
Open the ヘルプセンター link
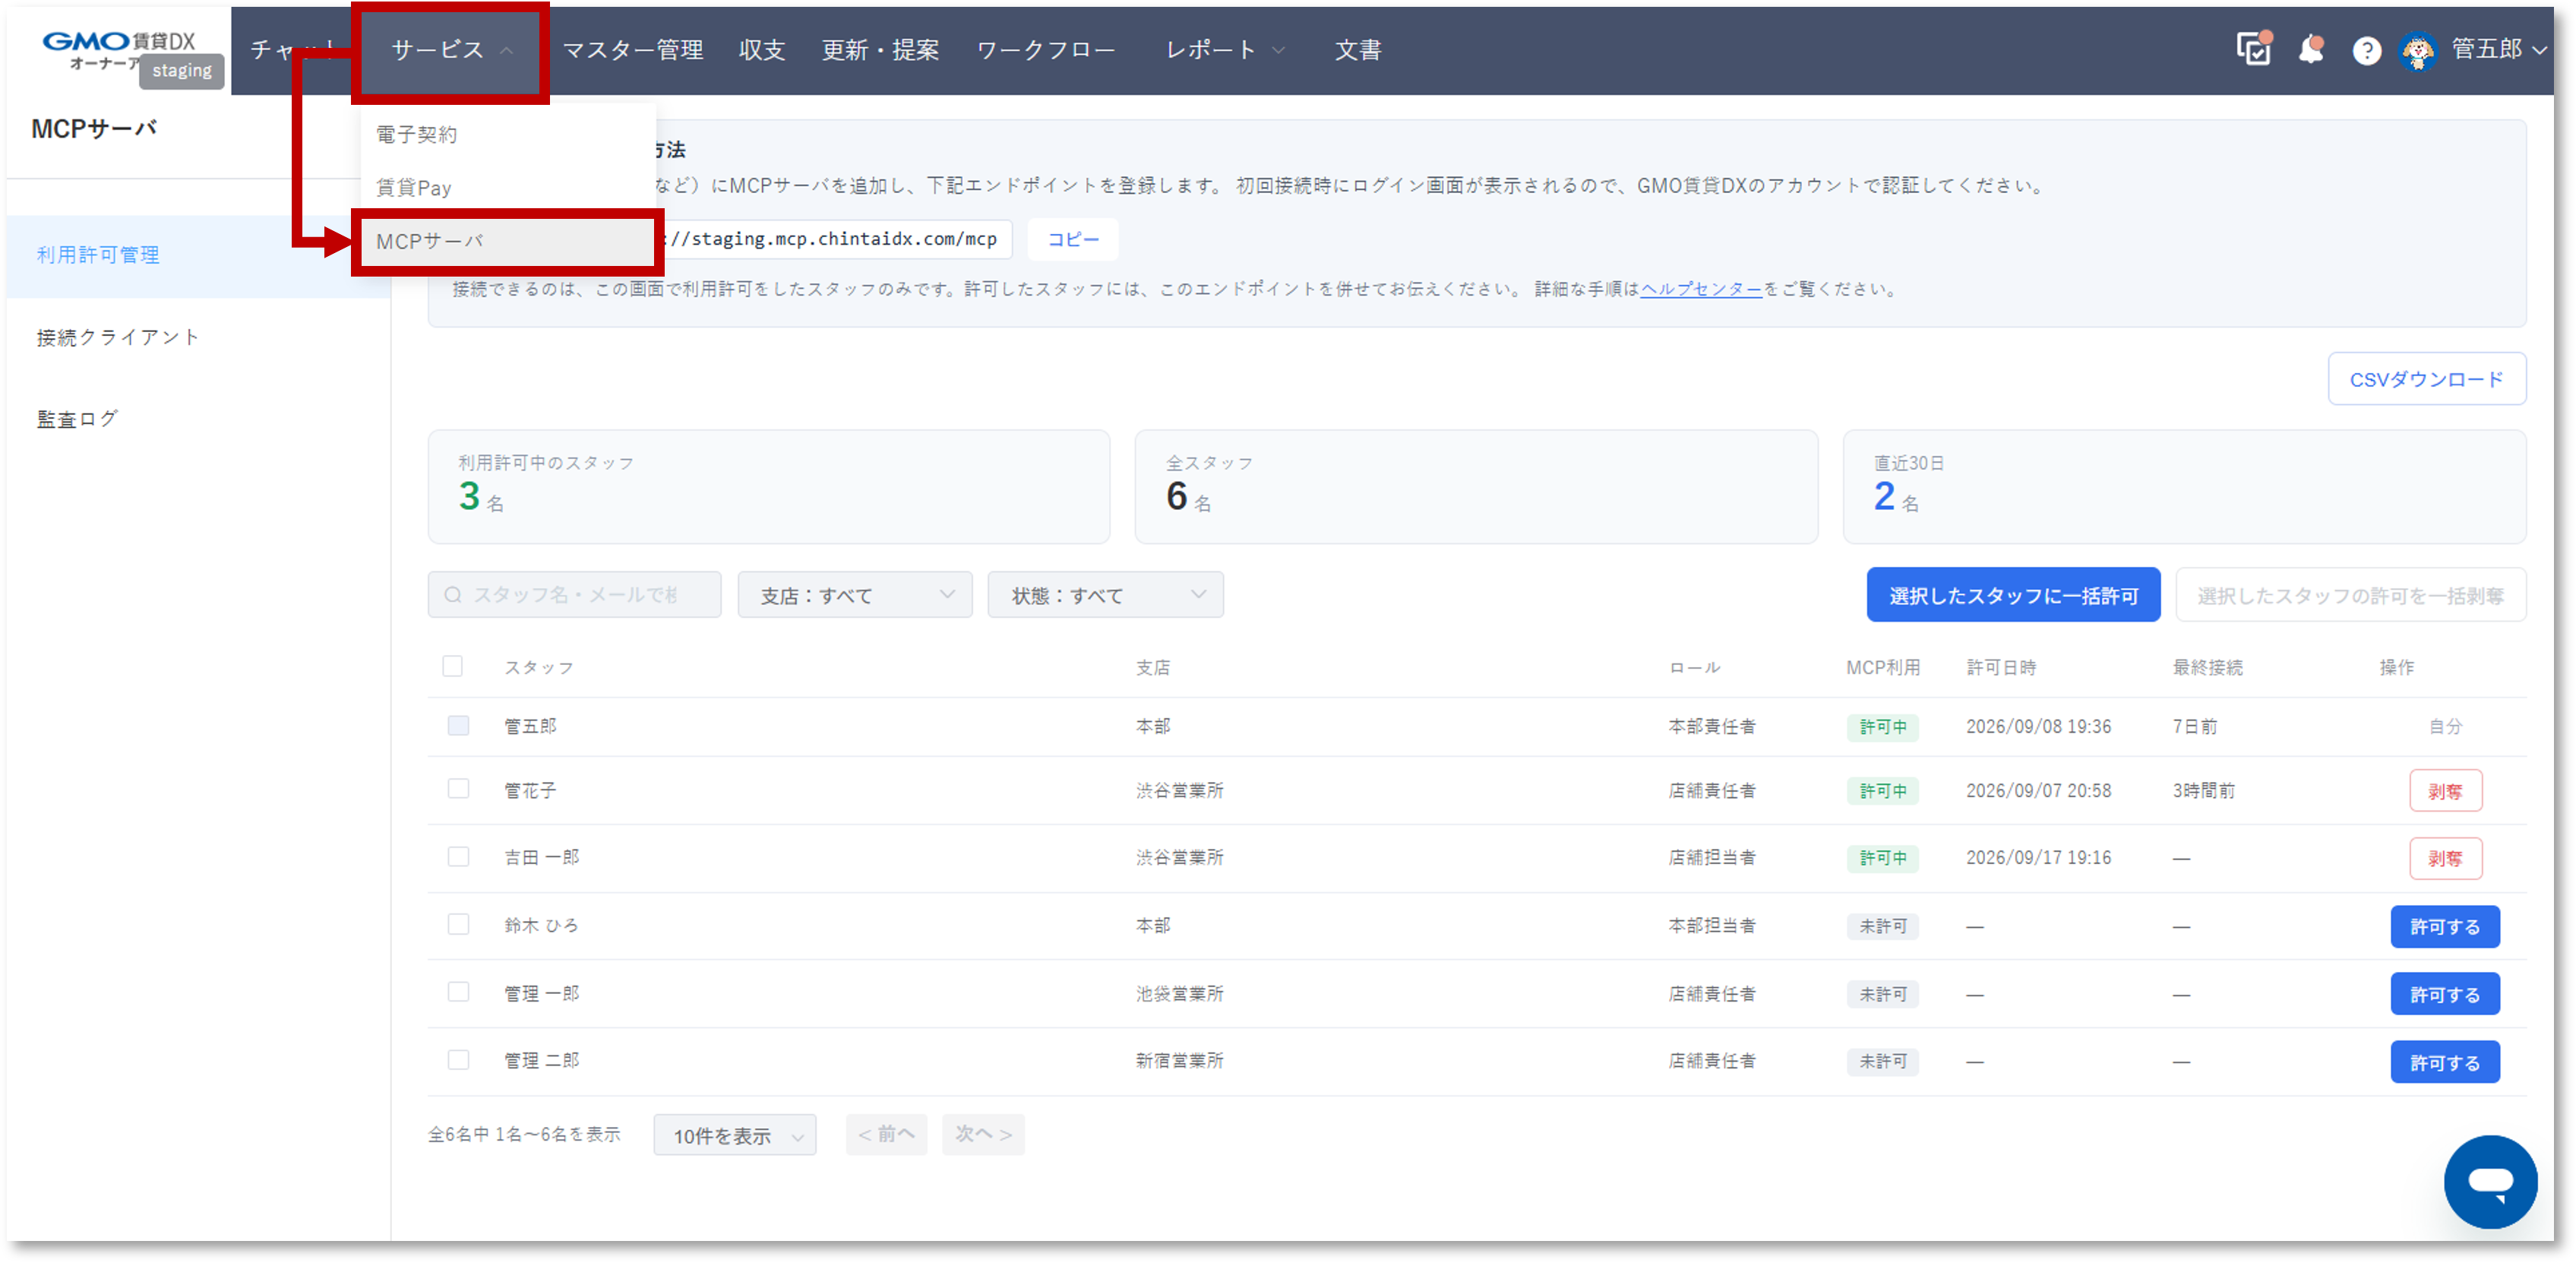pyautogui.click(x=1701, y=289)
